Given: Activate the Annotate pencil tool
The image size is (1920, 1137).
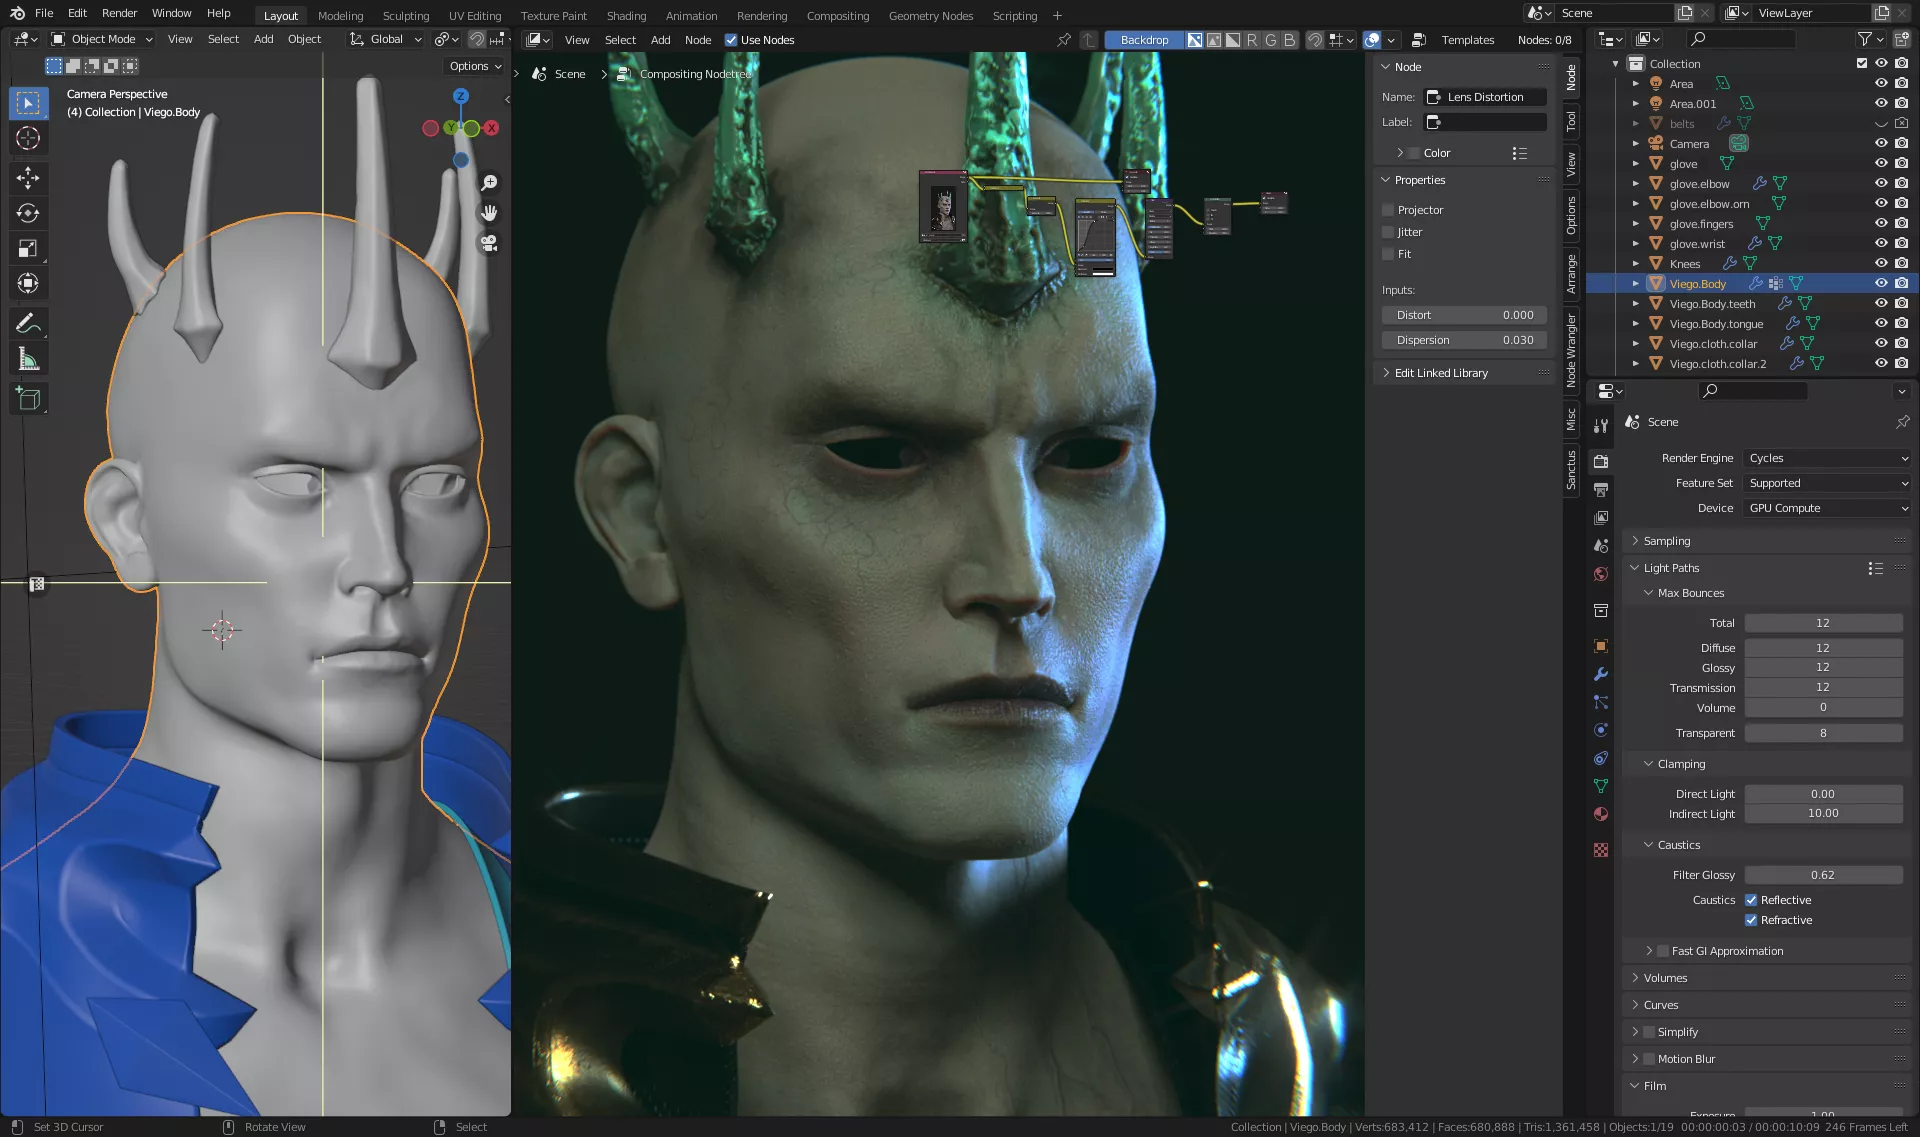Looking at the screenshot, I should click(28, 323).
